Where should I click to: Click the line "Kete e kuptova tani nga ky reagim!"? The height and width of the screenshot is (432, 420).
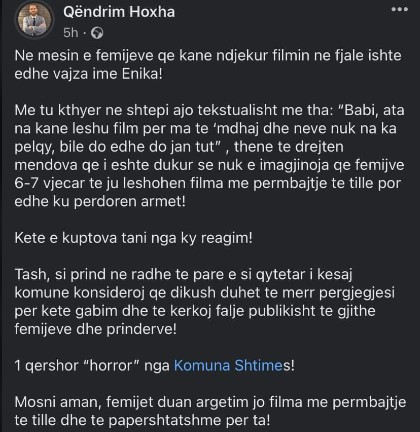(x=133, y=238)
